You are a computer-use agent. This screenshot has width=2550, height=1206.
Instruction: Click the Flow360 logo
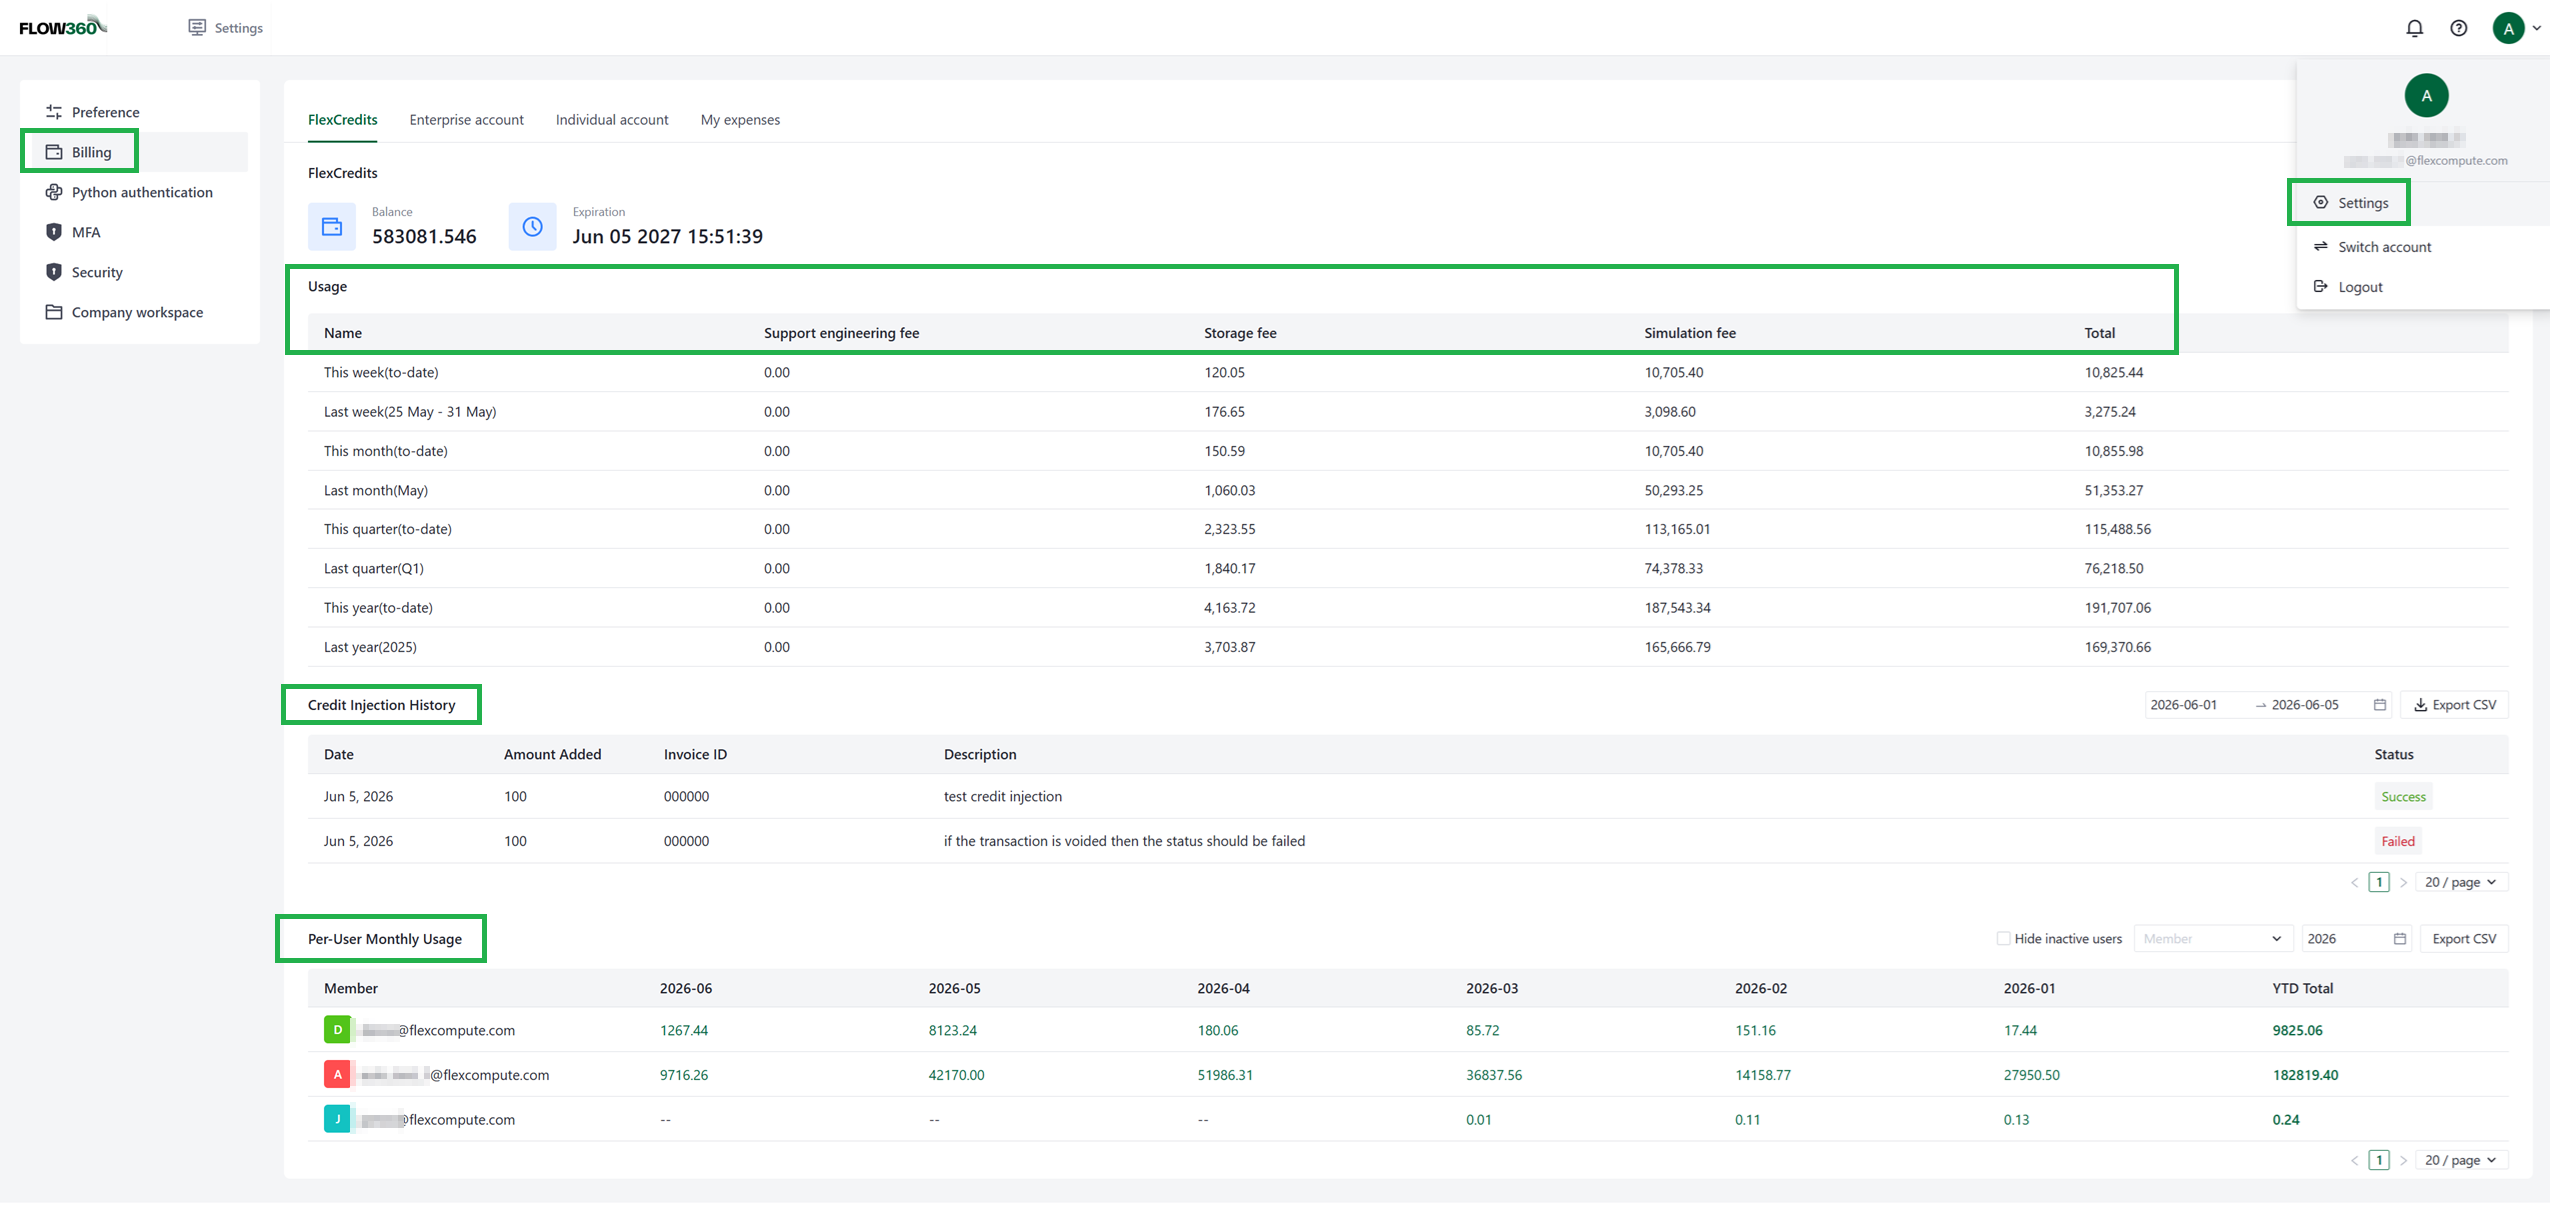pyautogui.click(x=62, y=27)
